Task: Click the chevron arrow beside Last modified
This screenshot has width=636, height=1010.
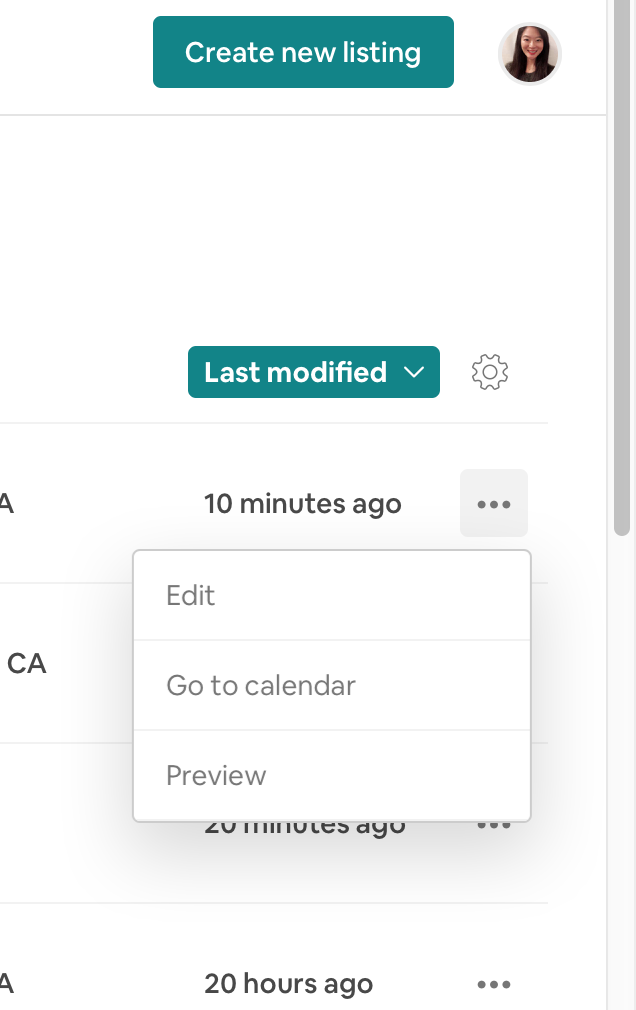Action: [414, 372]
